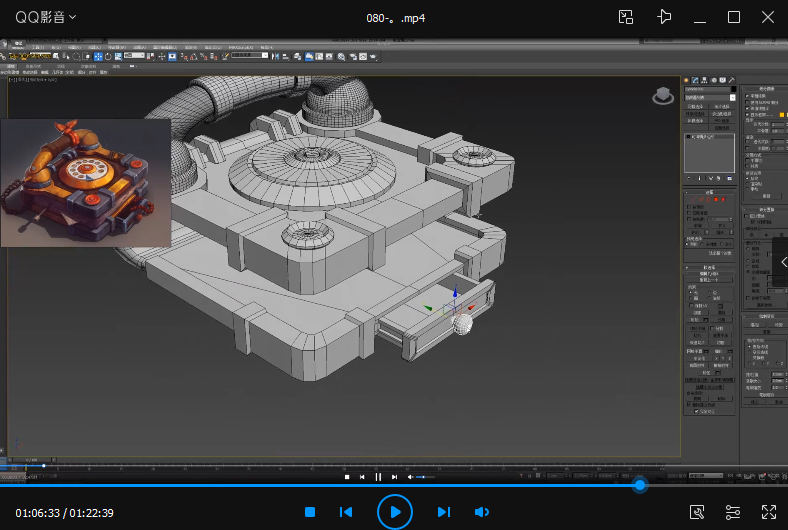Open the QQ影音 main menu dropdown
The height and width of the screenshot is (530, 788).
[46, 17]
